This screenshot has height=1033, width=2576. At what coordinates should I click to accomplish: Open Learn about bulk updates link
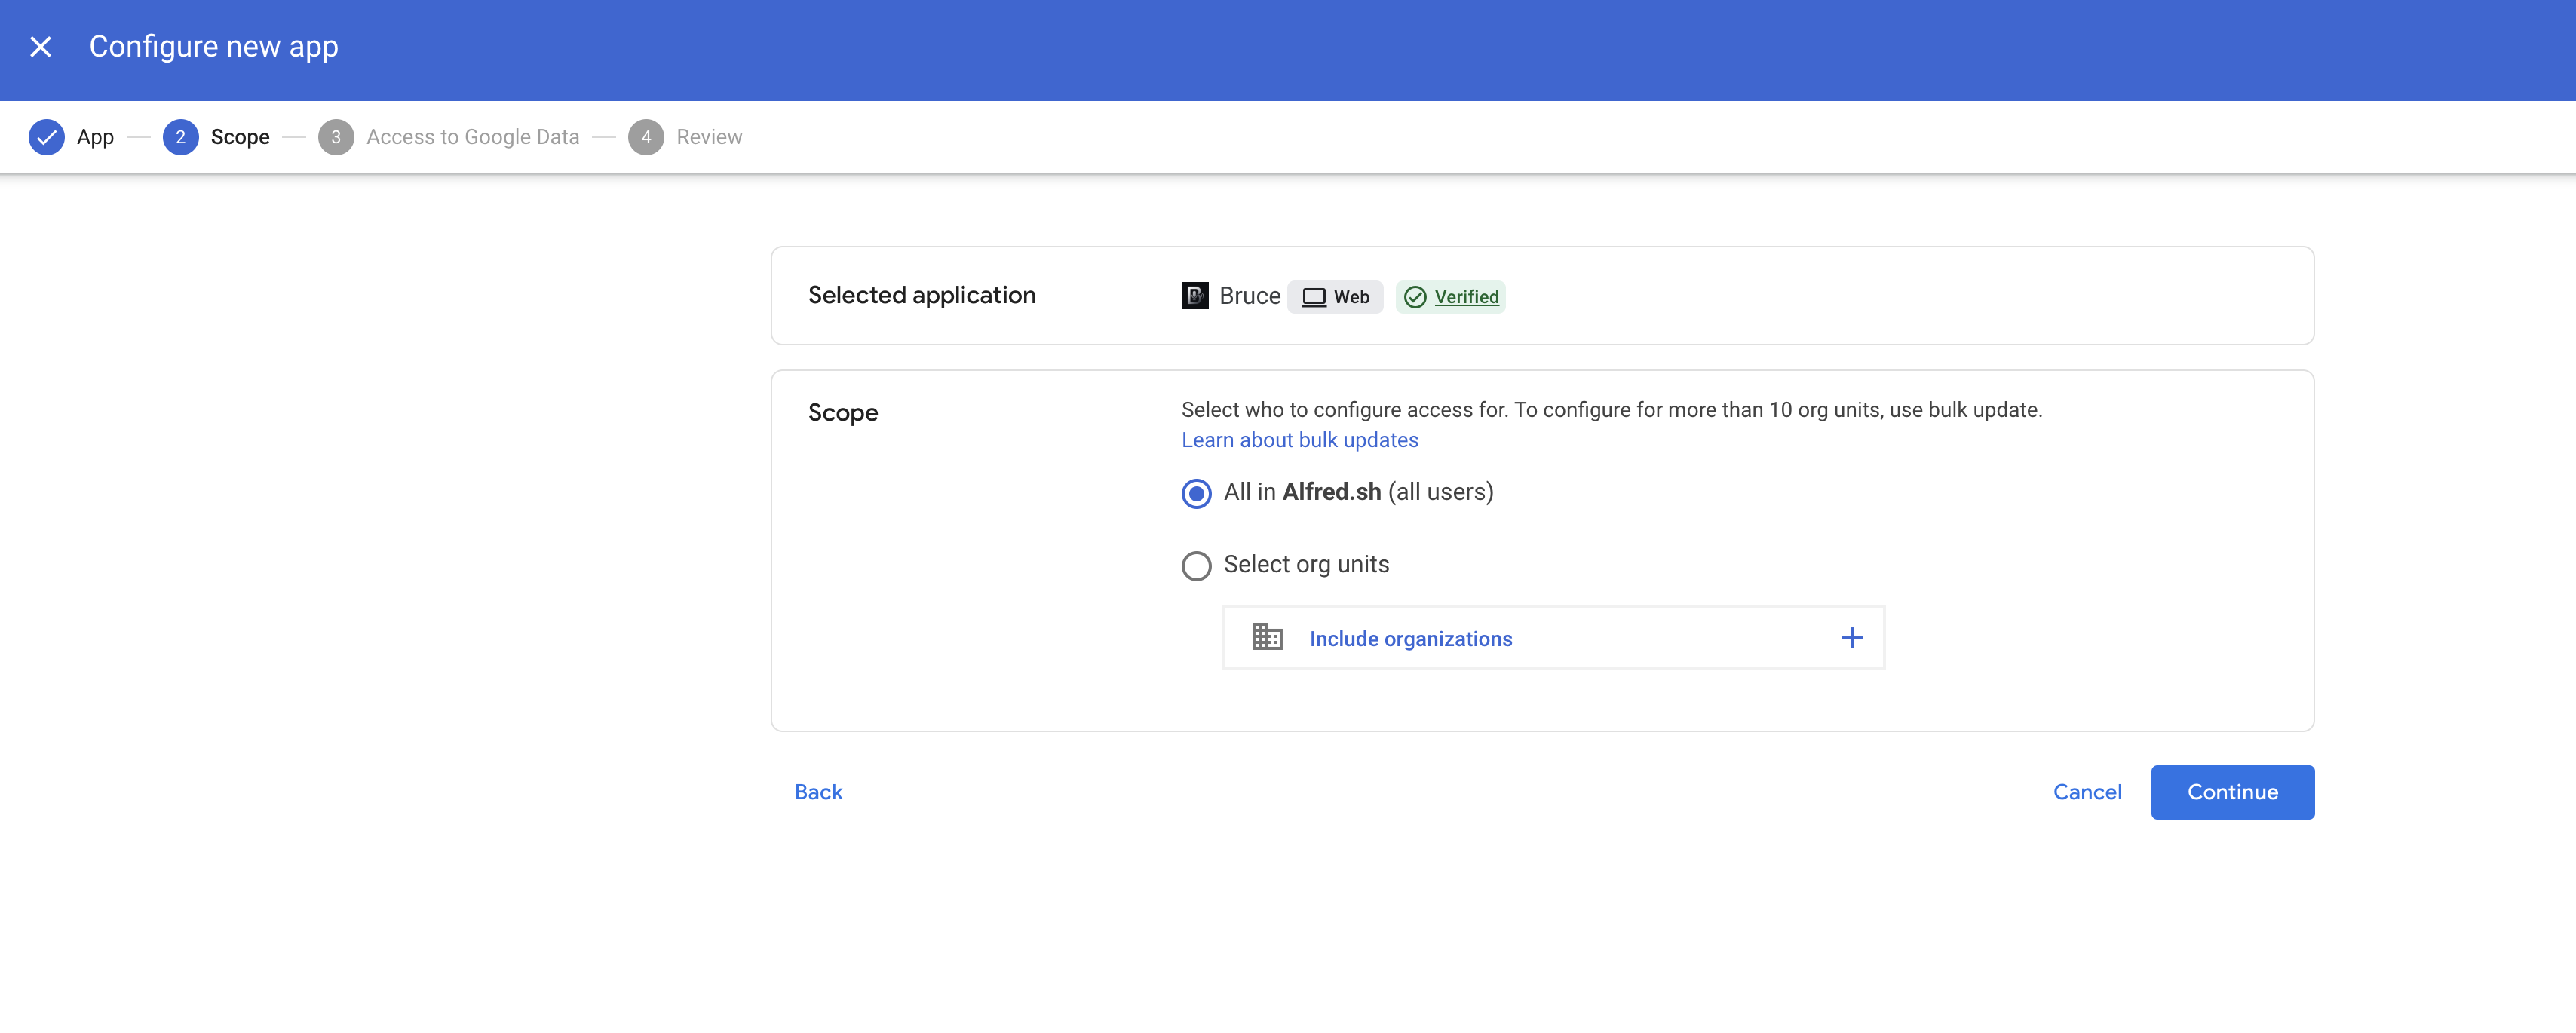click(x=1299, y=440)
